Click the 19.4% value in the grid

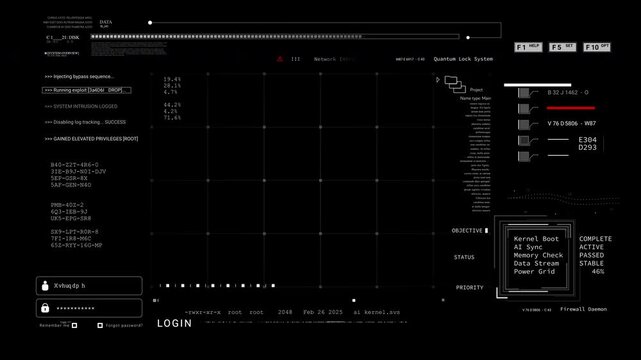pyautogui.click(x=172, y=79)
